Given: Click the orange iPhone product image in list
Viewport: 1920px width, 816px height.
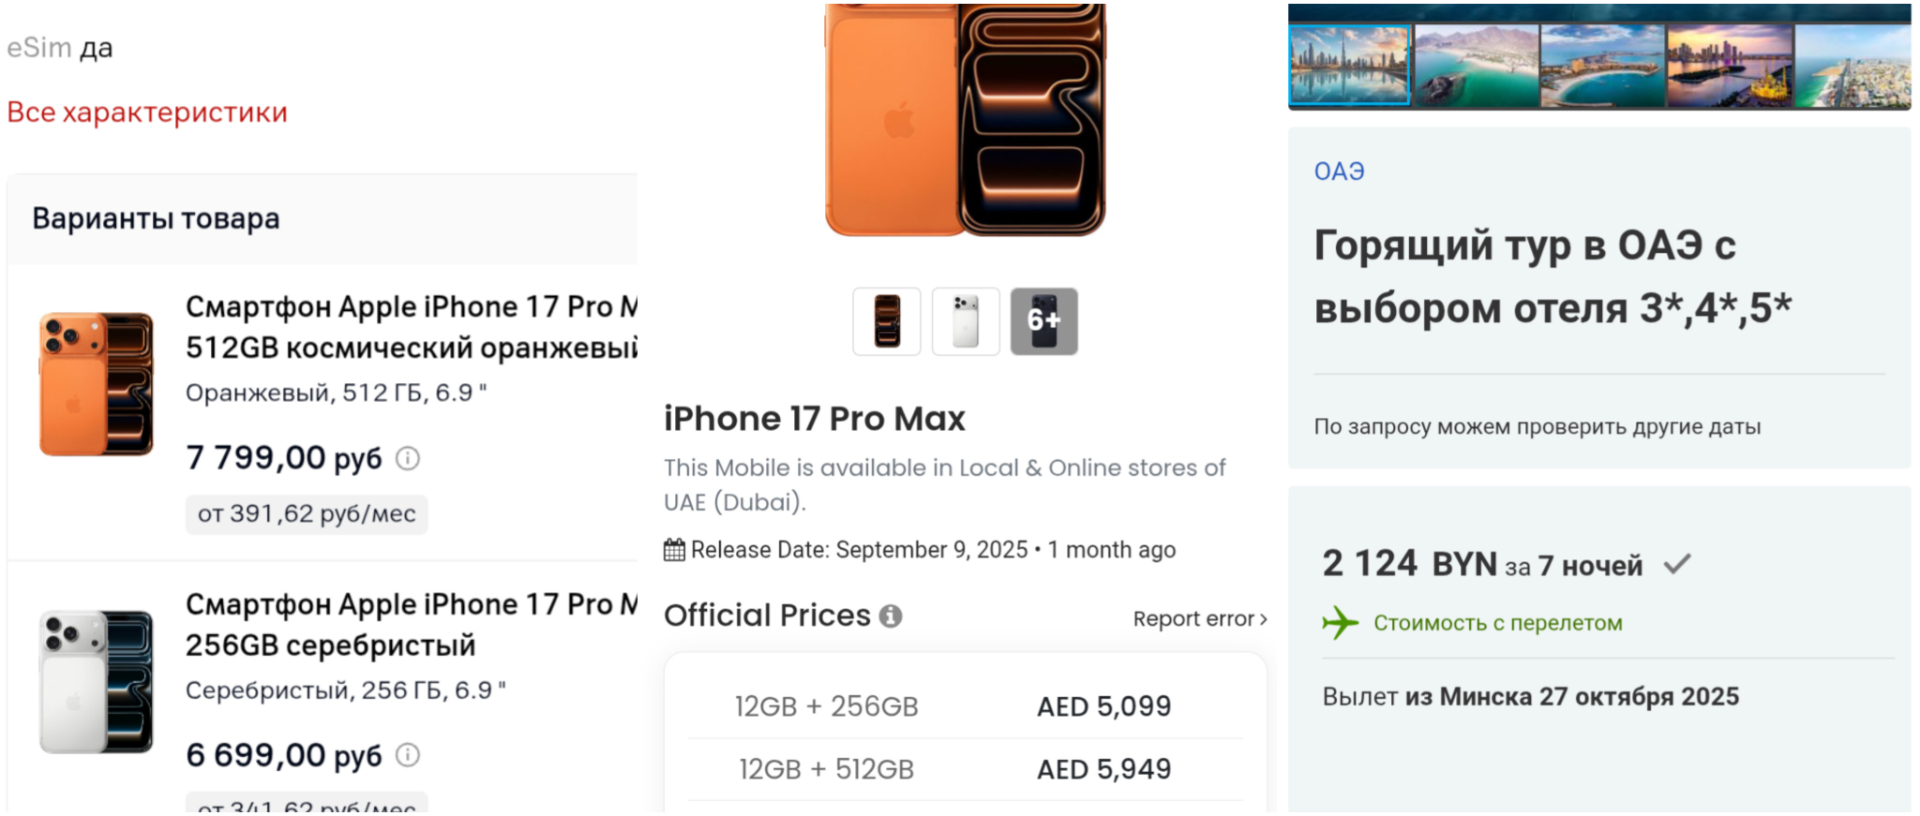Looking at the screenshot, I should [96, 384].
